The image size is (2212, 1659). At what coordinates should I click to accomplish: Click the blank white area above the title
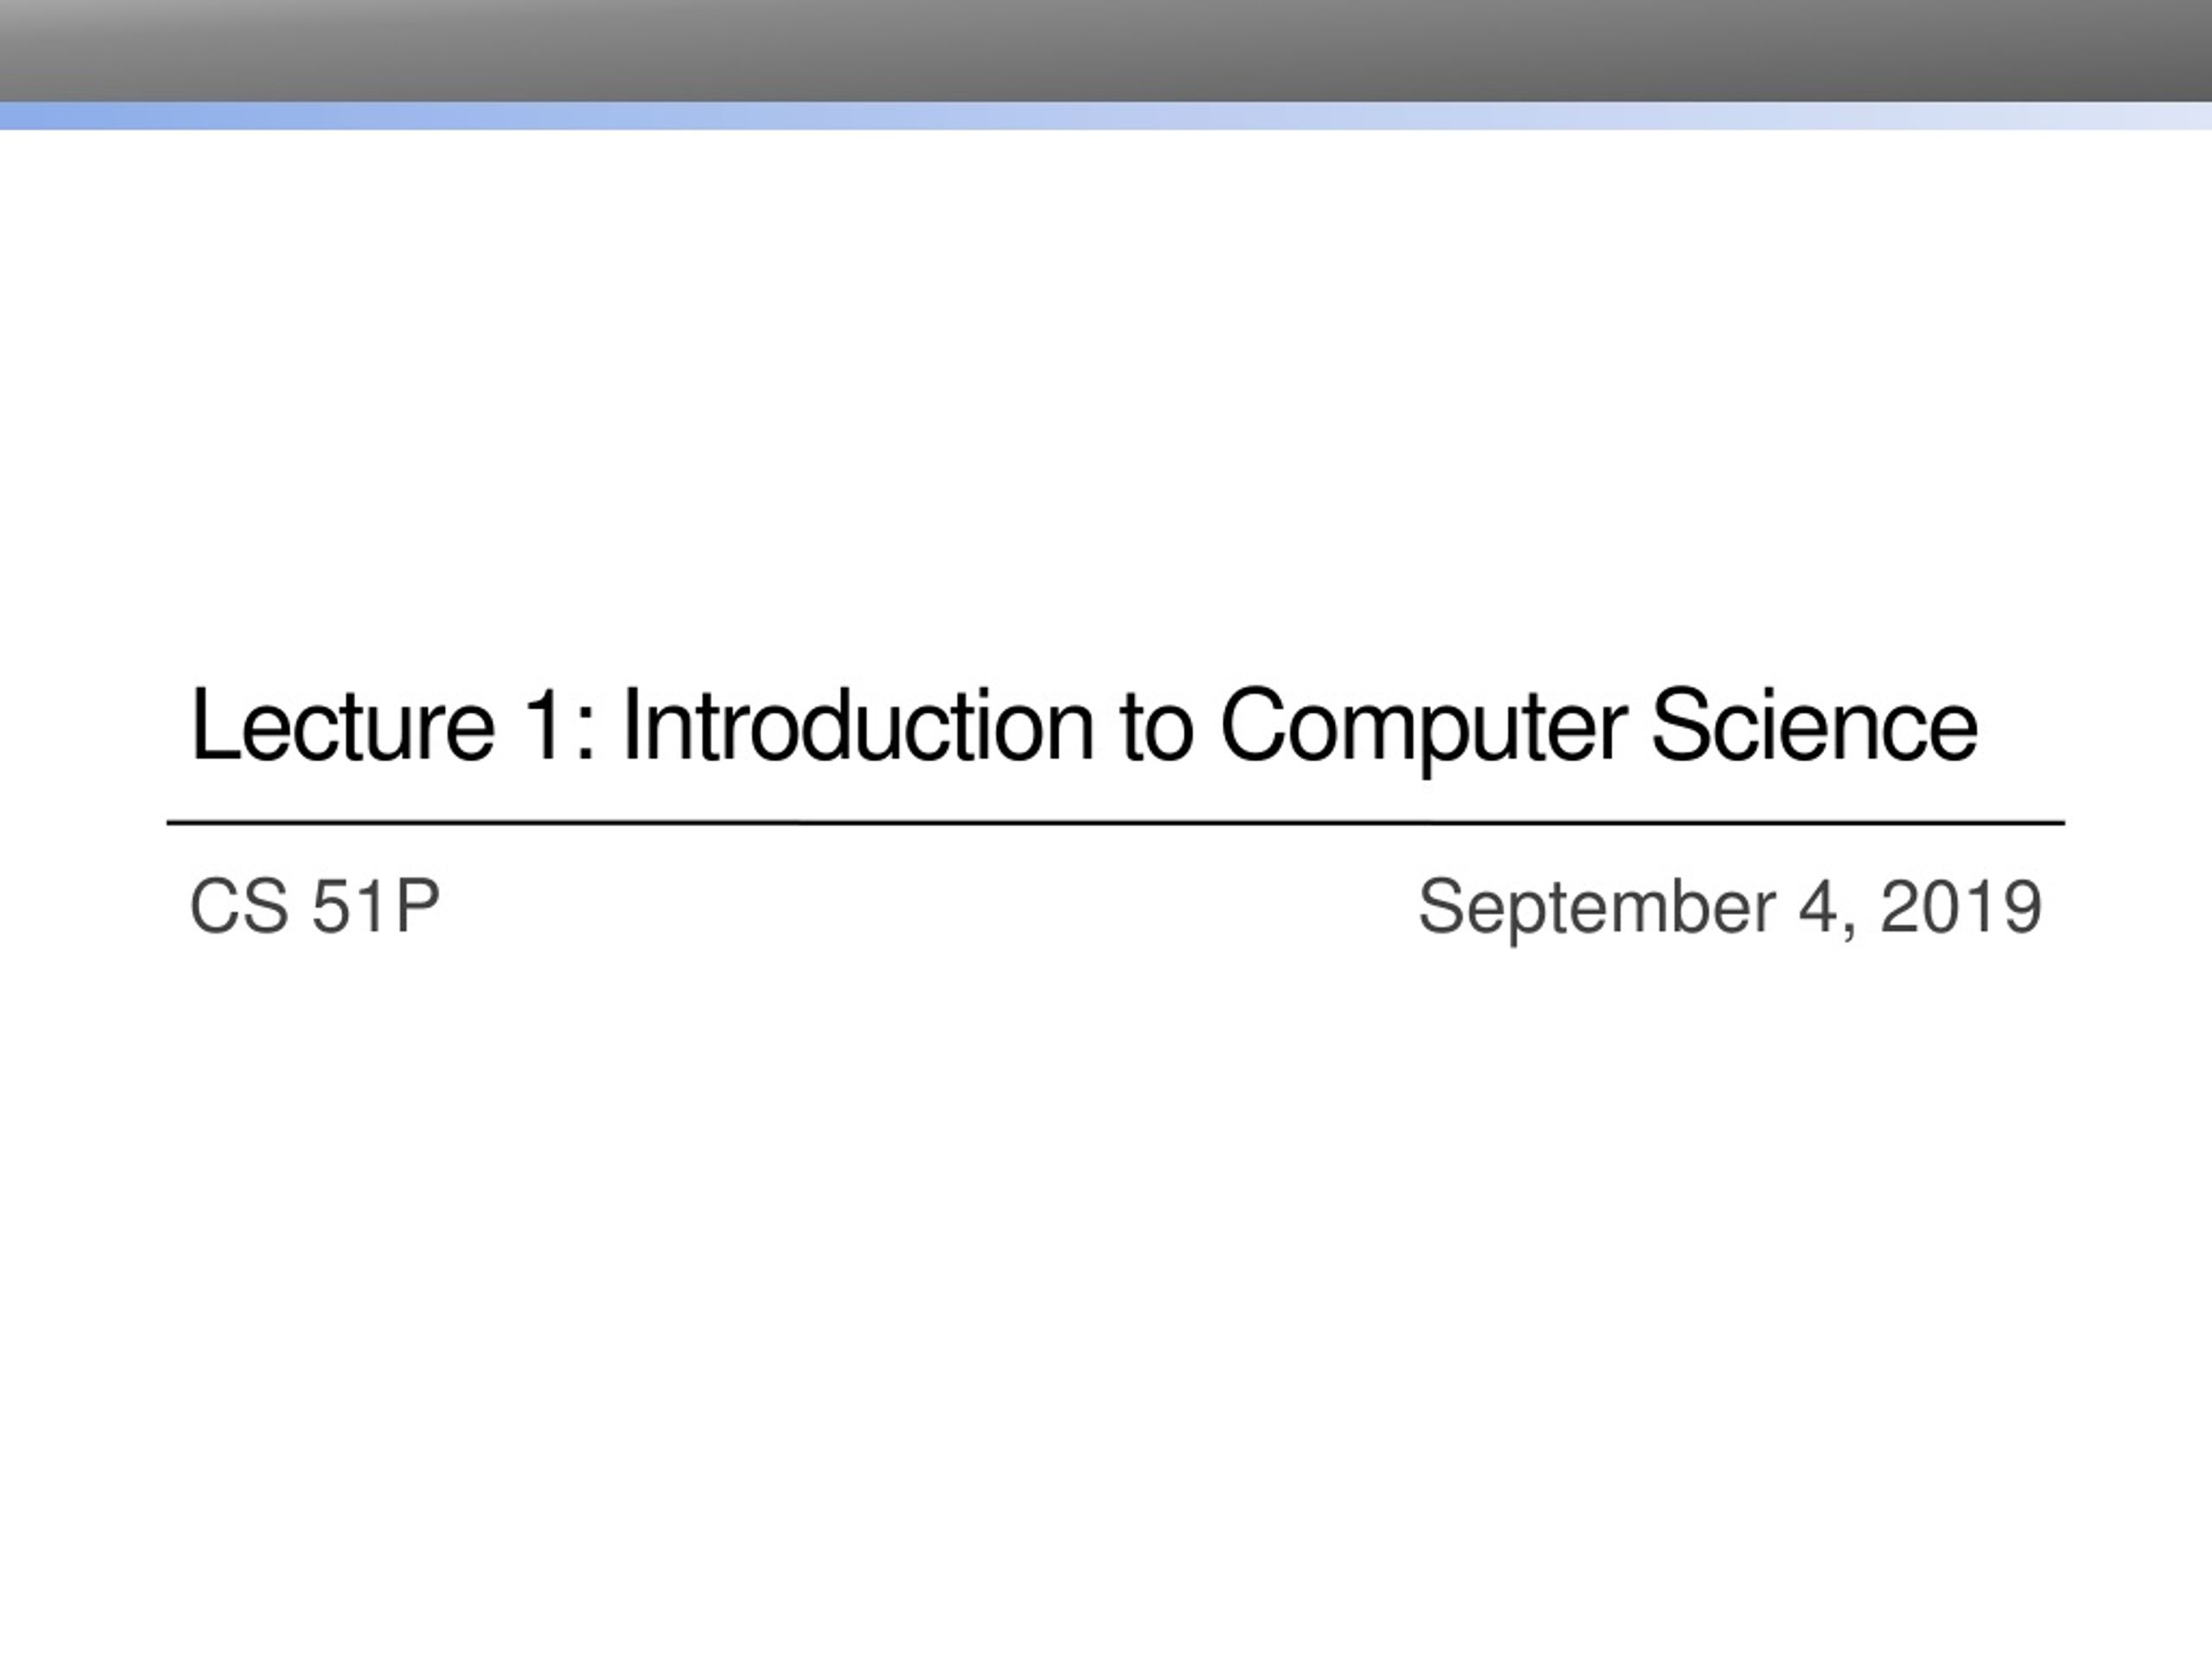pyautogui.click(x=1106, y=400)
